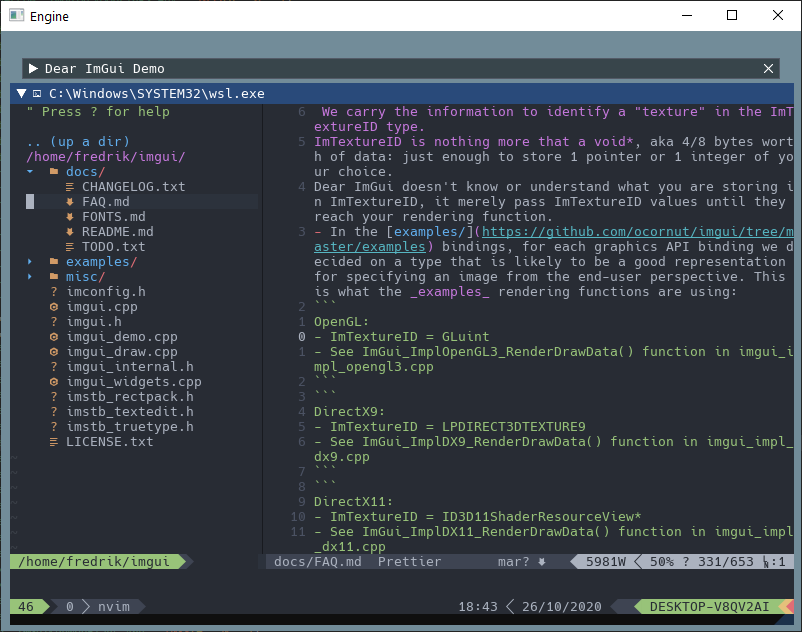Click the /home/fredrik/imgui statusline segment
The image size is (802, 632).
tap(98, 561)
